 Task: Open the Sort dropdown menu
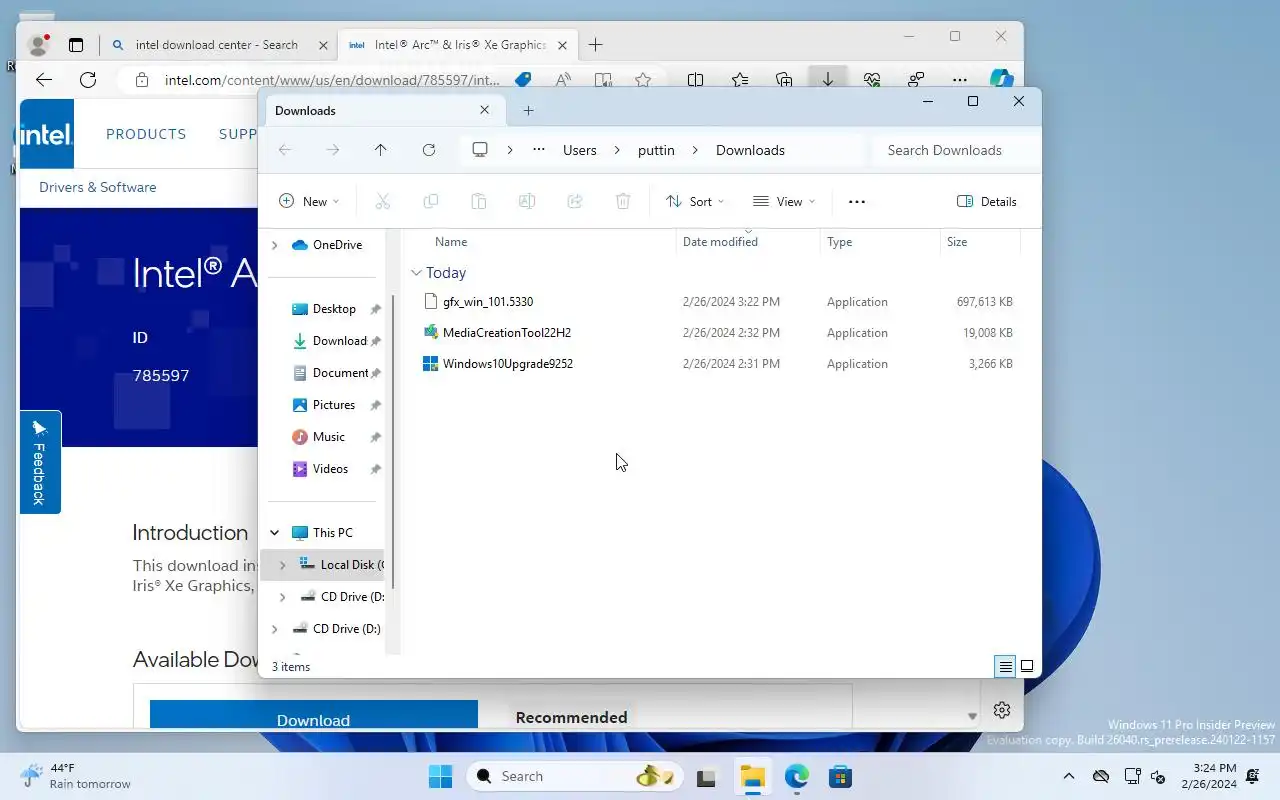click(695, 201)
